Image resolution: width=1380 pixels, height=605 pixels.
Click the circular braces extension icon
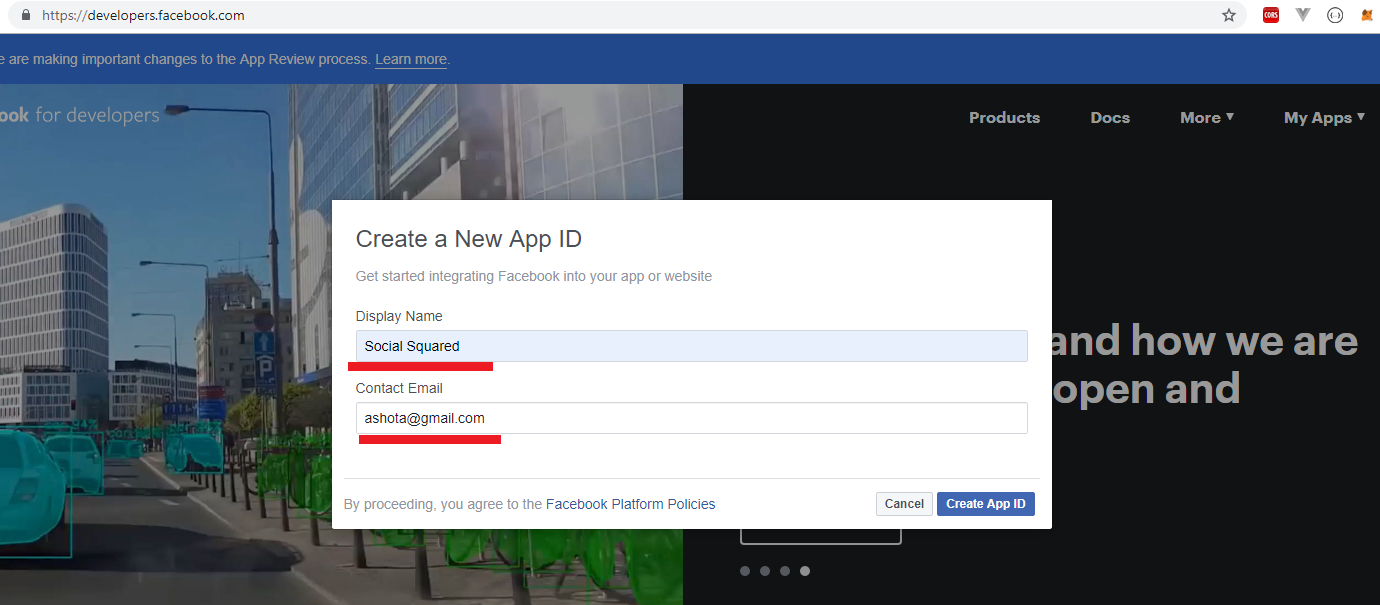coord(1334,15)
